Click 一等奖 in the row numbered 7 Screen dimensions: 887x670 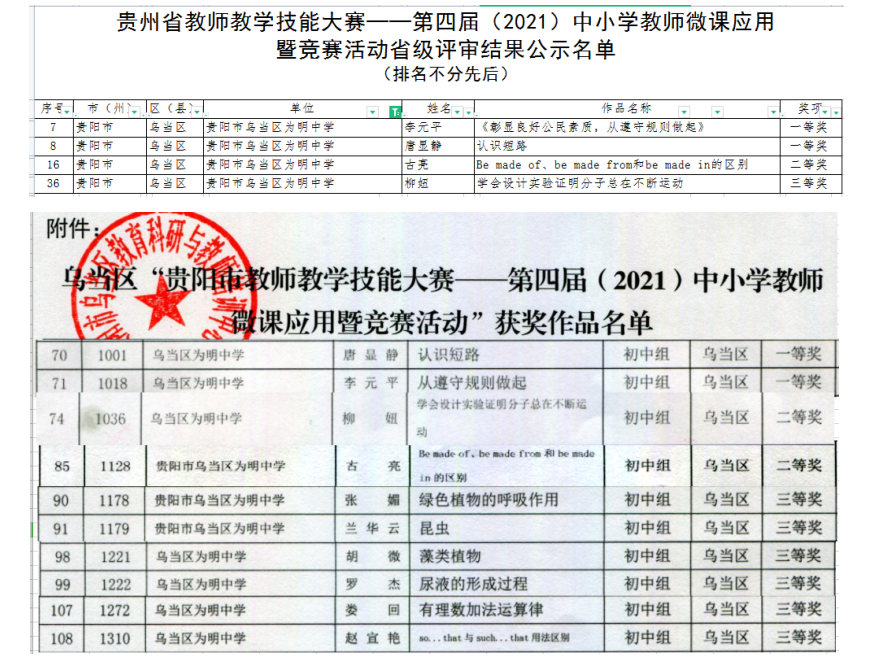808,128
